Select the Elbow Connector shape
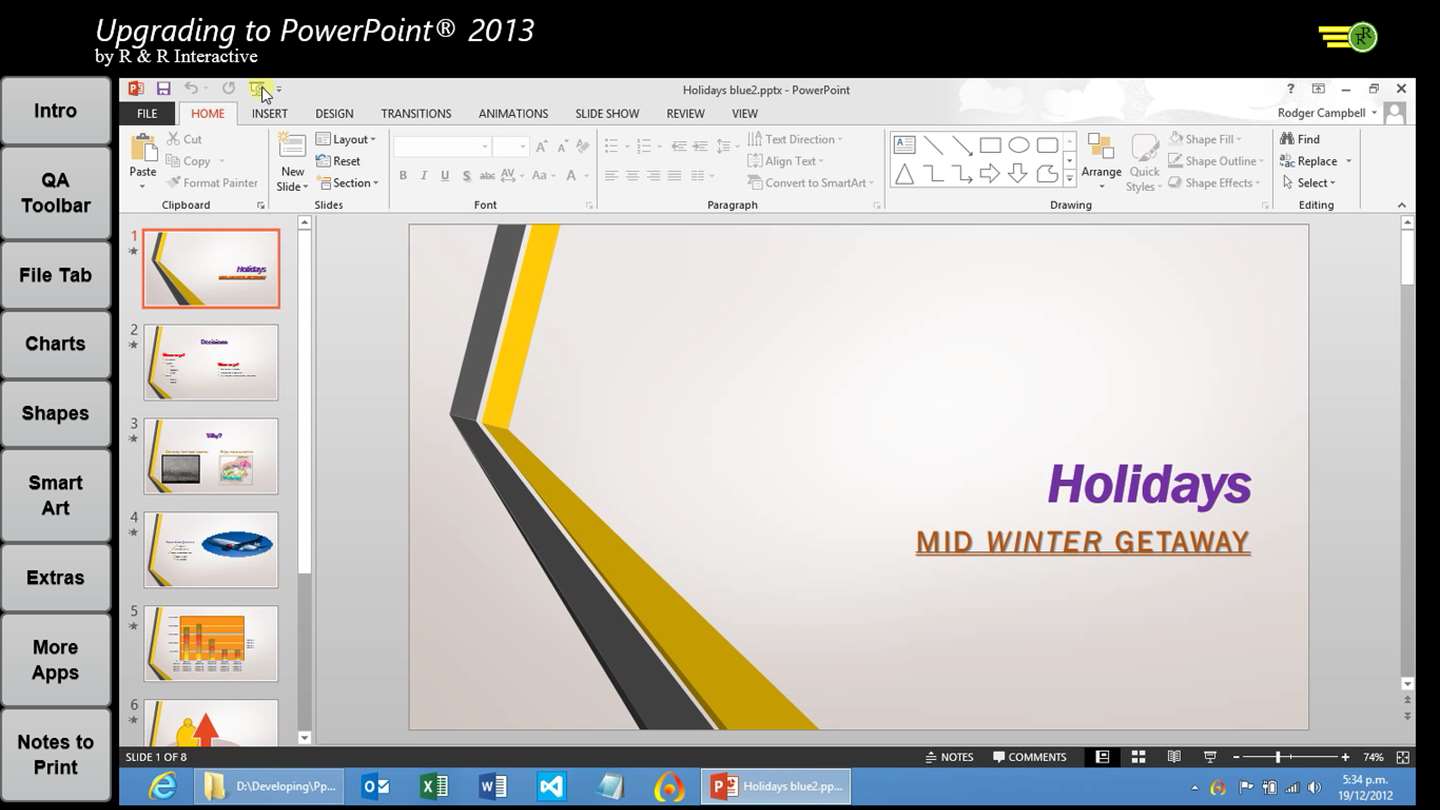The image size is (1440, 810). click(933, 174)
